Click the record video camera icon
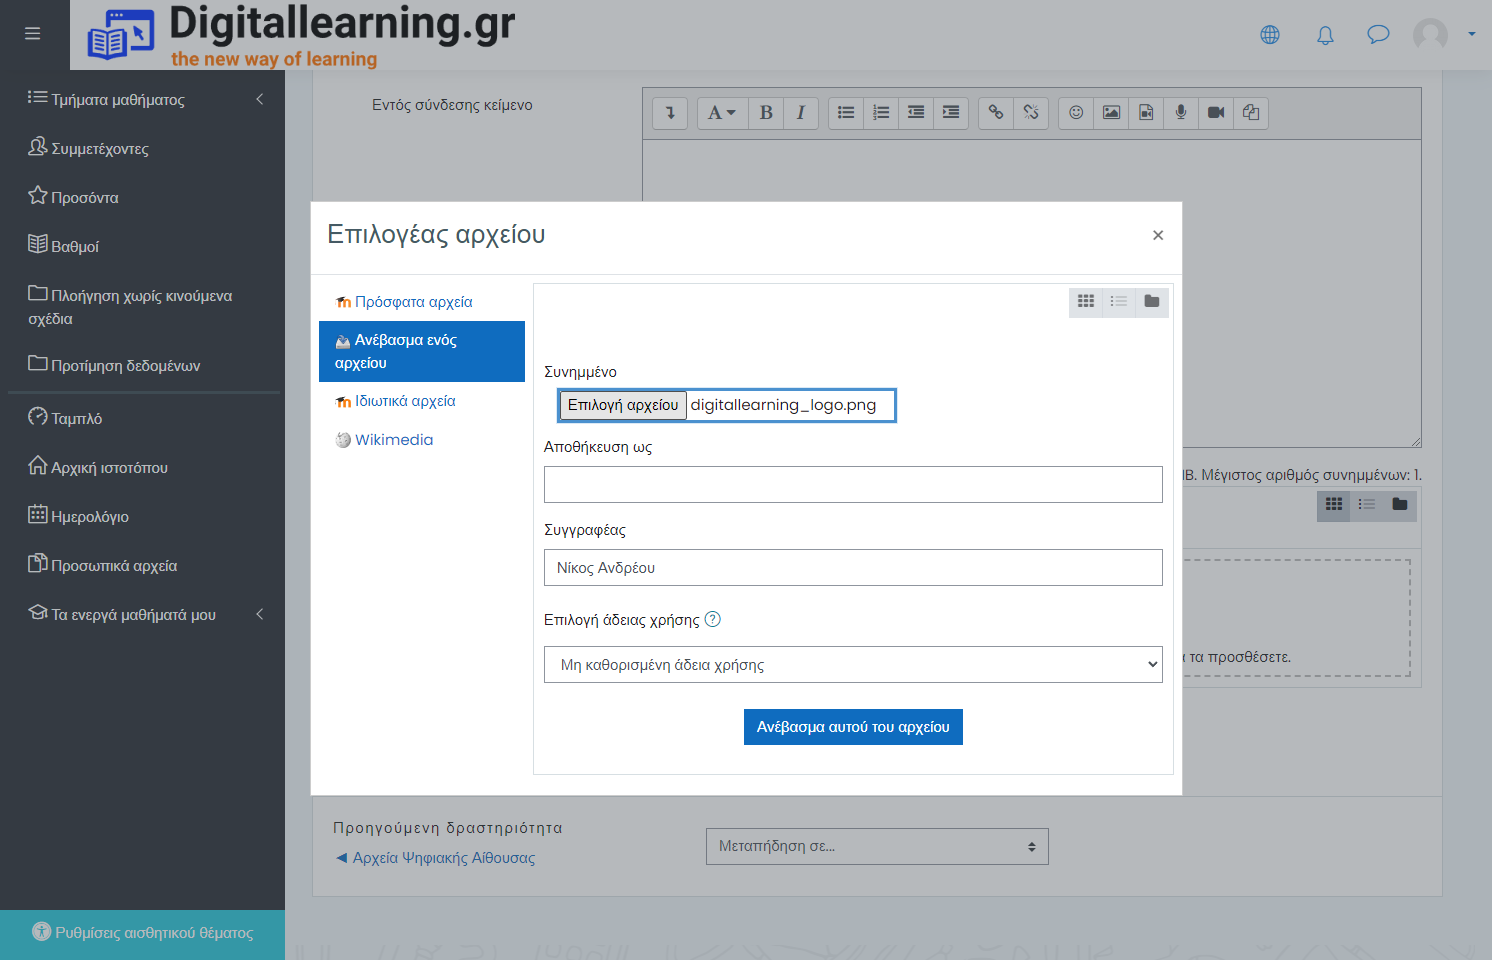The width and height of the screenshot is (1492, 960). pos(1216,113)
